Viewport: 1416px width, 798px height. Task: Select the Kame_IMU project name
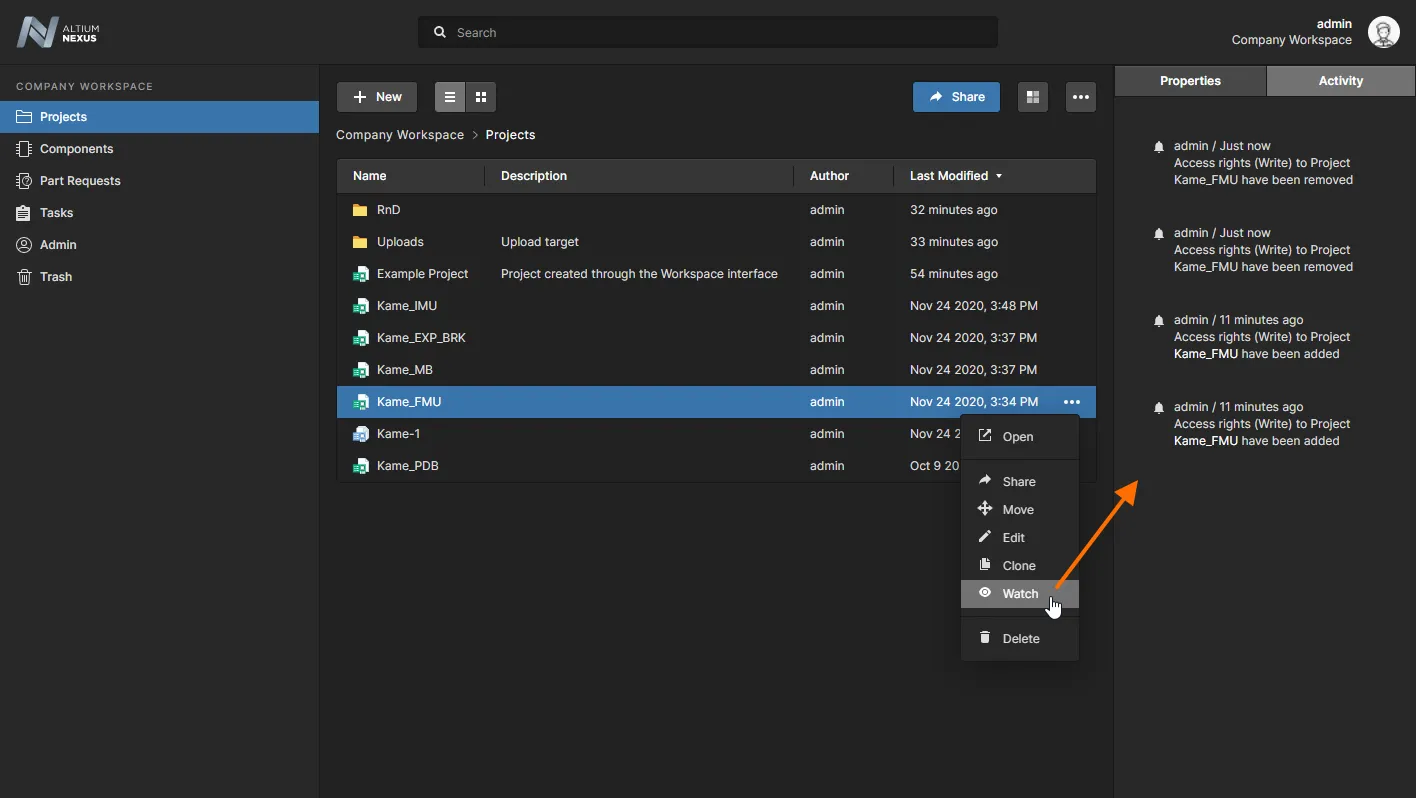click(407, 306)
